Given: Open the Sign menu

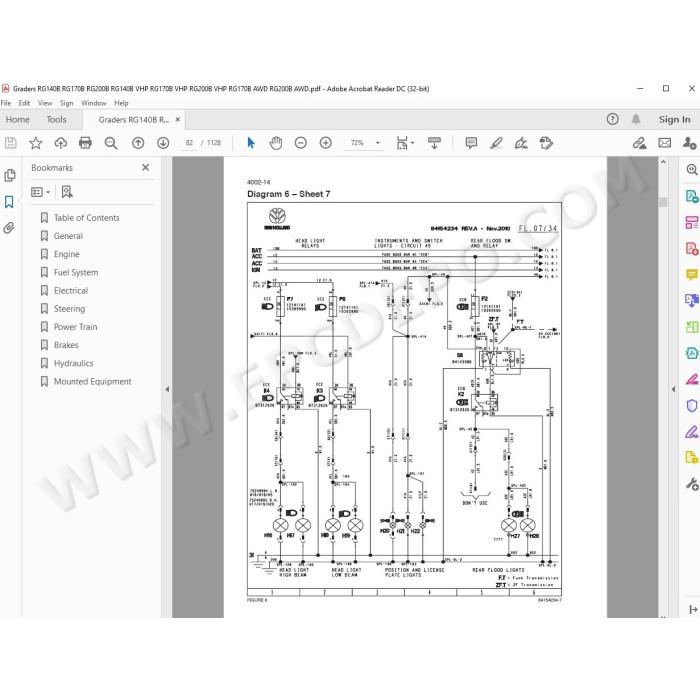Looking at the screenshot, I should [67, 103].
